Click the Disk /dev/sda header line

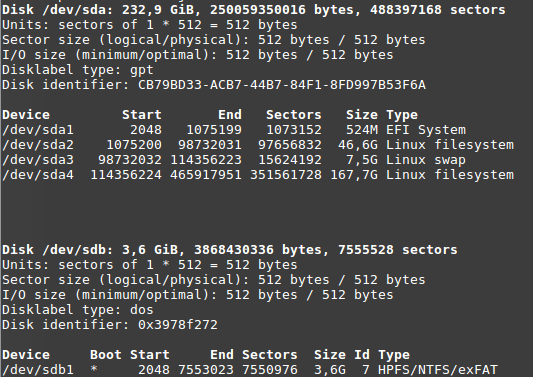tap(254, 10)
